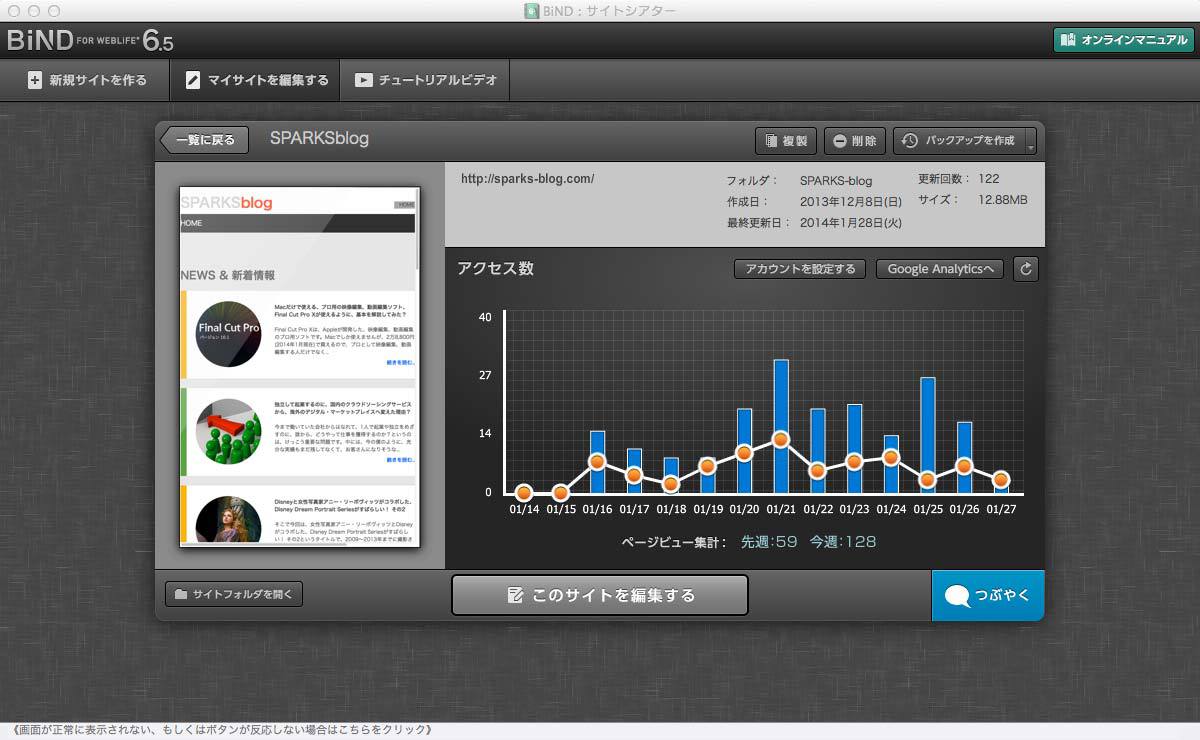Go back with 一覧に戻る button
This screenshot has height=740, width=1200.
pyautogui.click(x=205, y=140)
